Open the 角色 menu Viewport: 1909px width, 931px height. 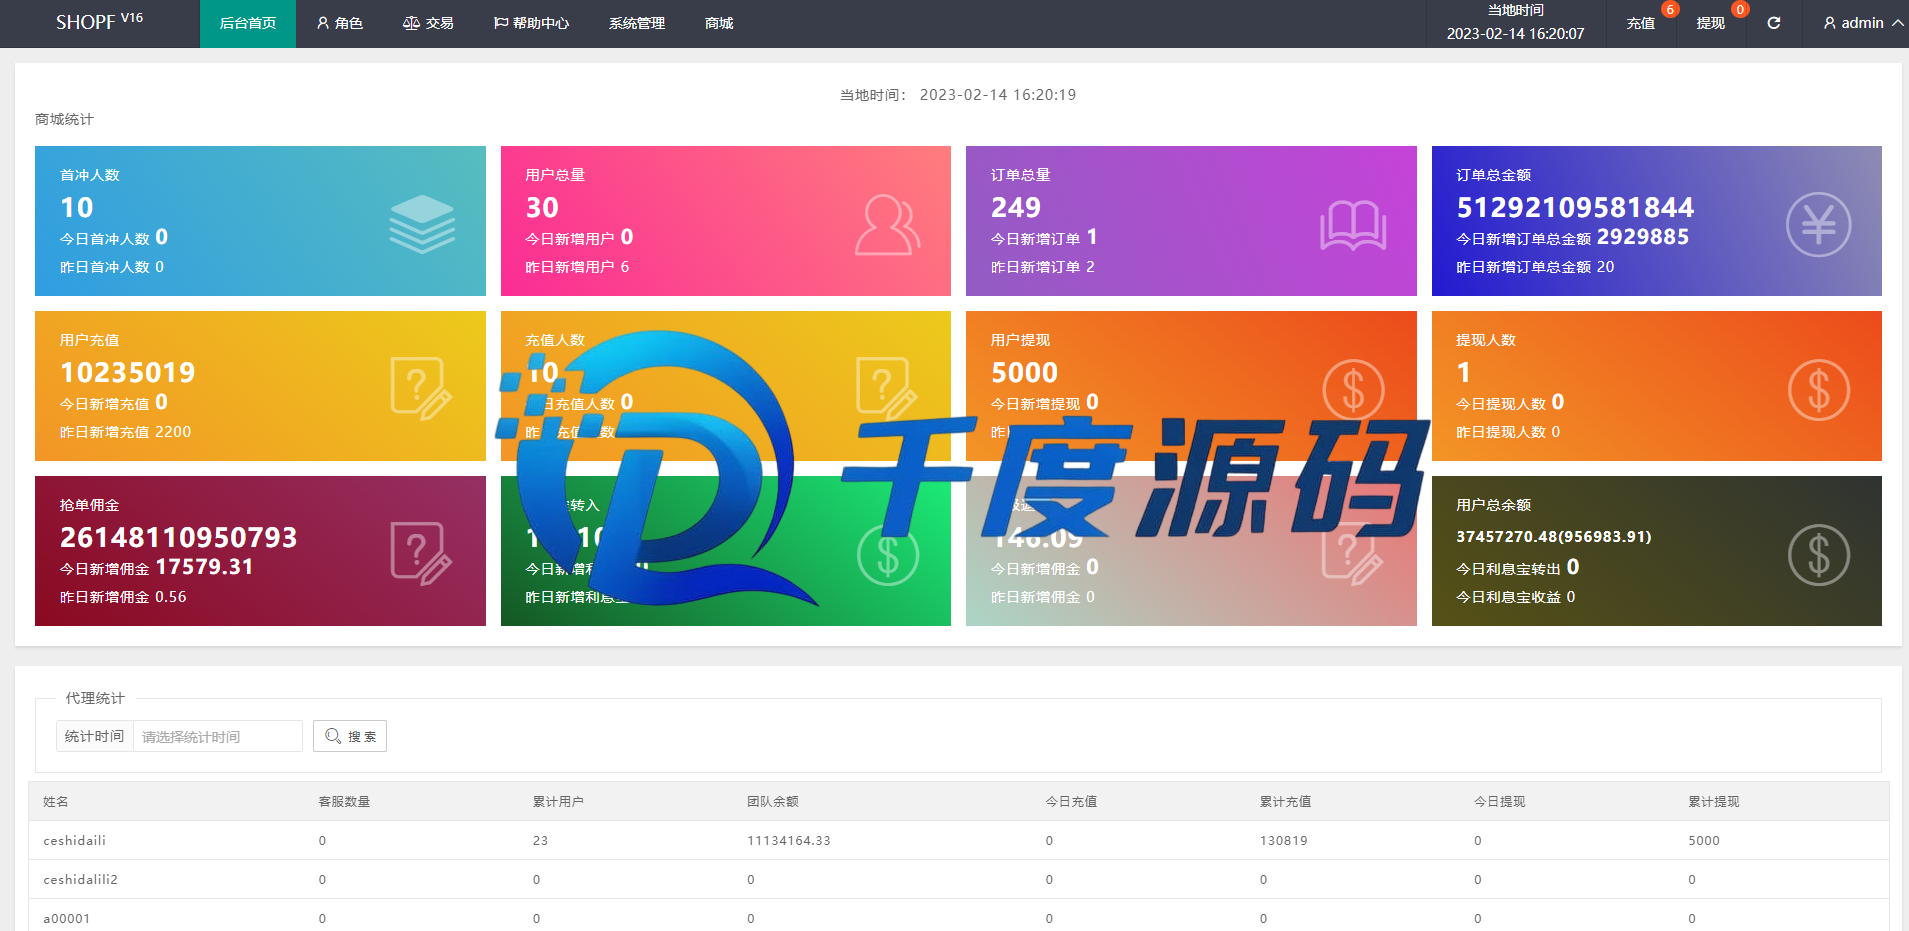[x=340, y=23]
